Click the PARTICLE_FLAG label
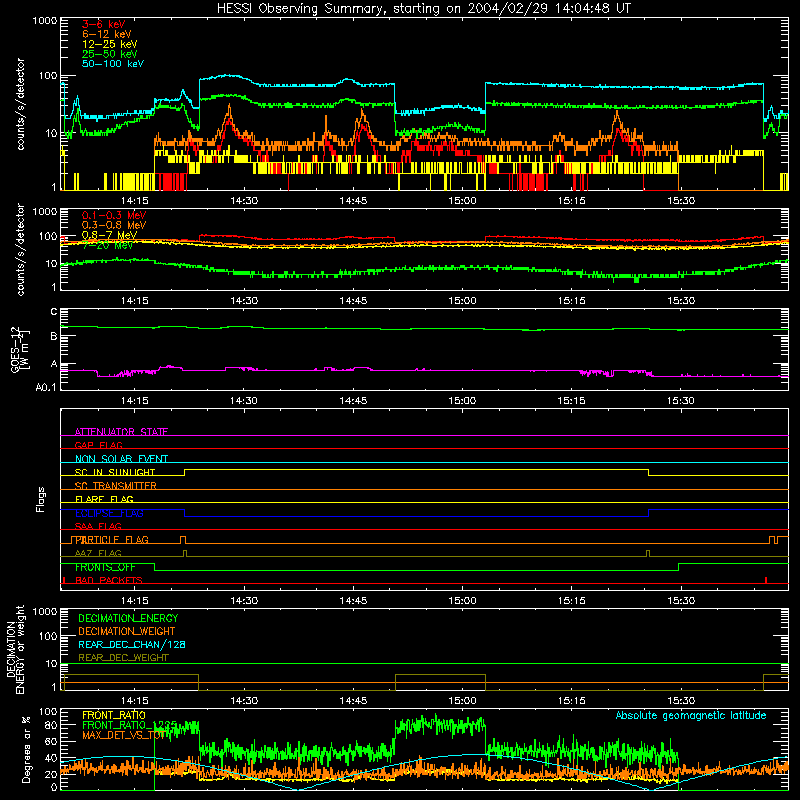The width and height of the screenshot is (800, 800). [x=112, y=540]
